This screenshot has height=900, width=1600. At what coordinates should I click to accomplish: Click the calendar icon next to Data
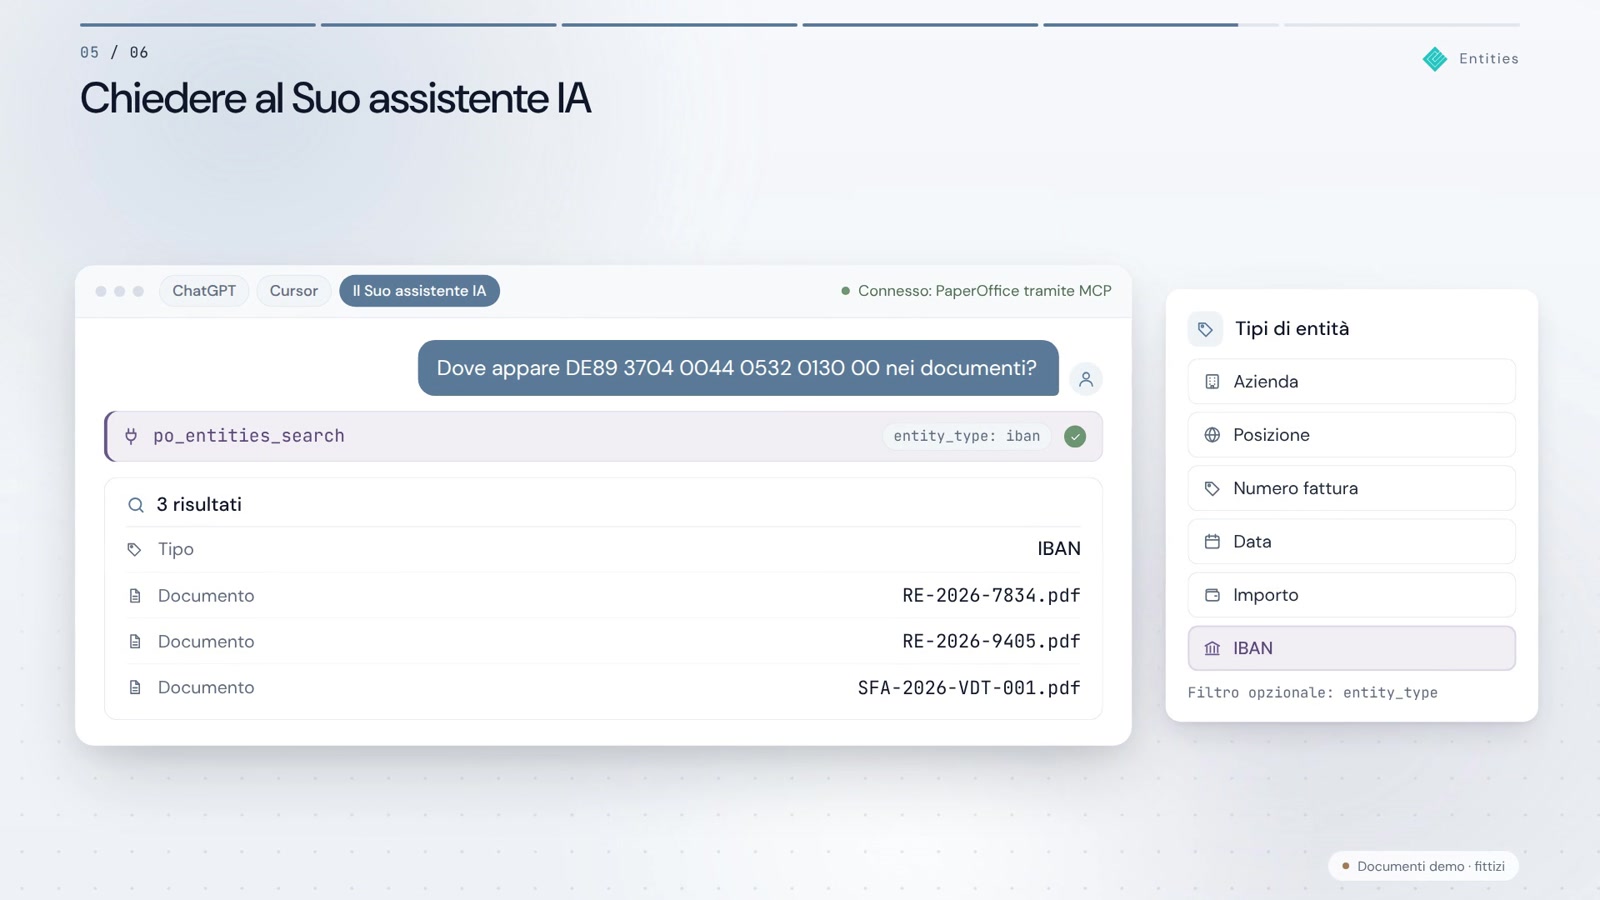[x=1212, y=542]
